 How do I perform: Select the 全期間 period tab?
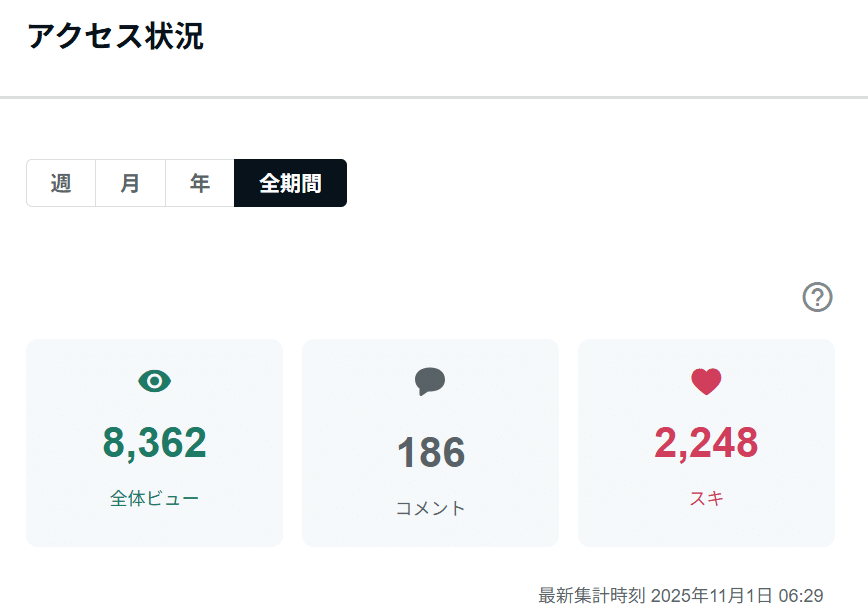tap(291, 183)
